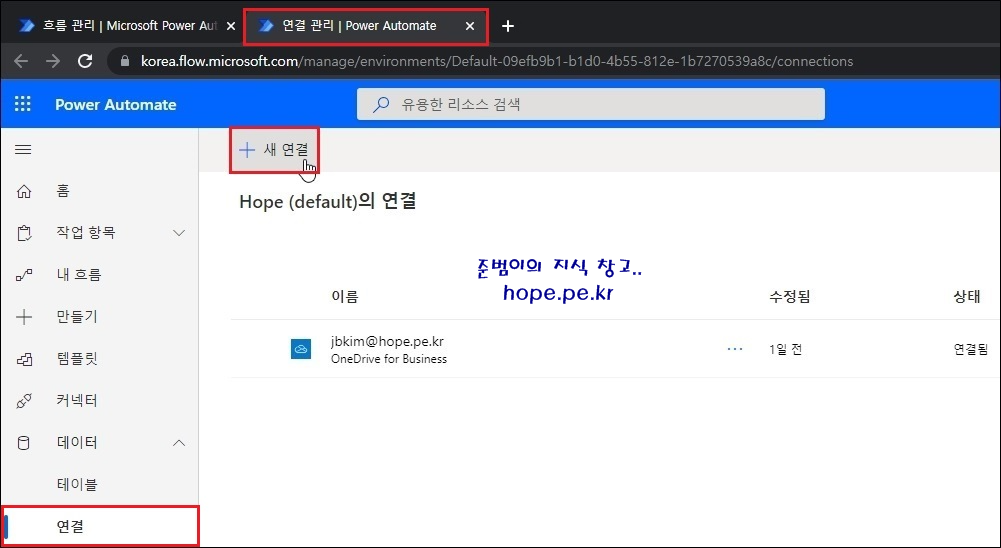Click the 'Hope (default)의 연결' heading
The height and width of the screenshot is (548, 1001).
pos(328,202)
